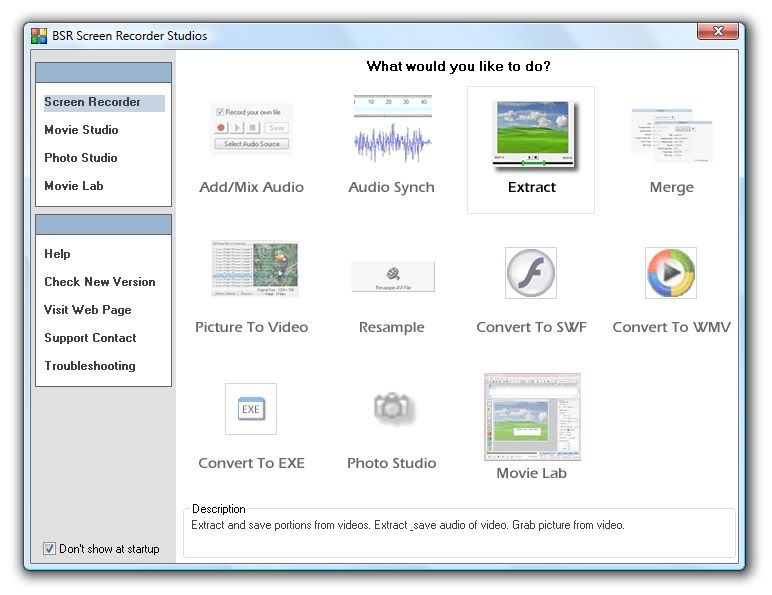Click the Photo Studio label under camera
Screen dimensions: 772x595
(x=391, y=463)
